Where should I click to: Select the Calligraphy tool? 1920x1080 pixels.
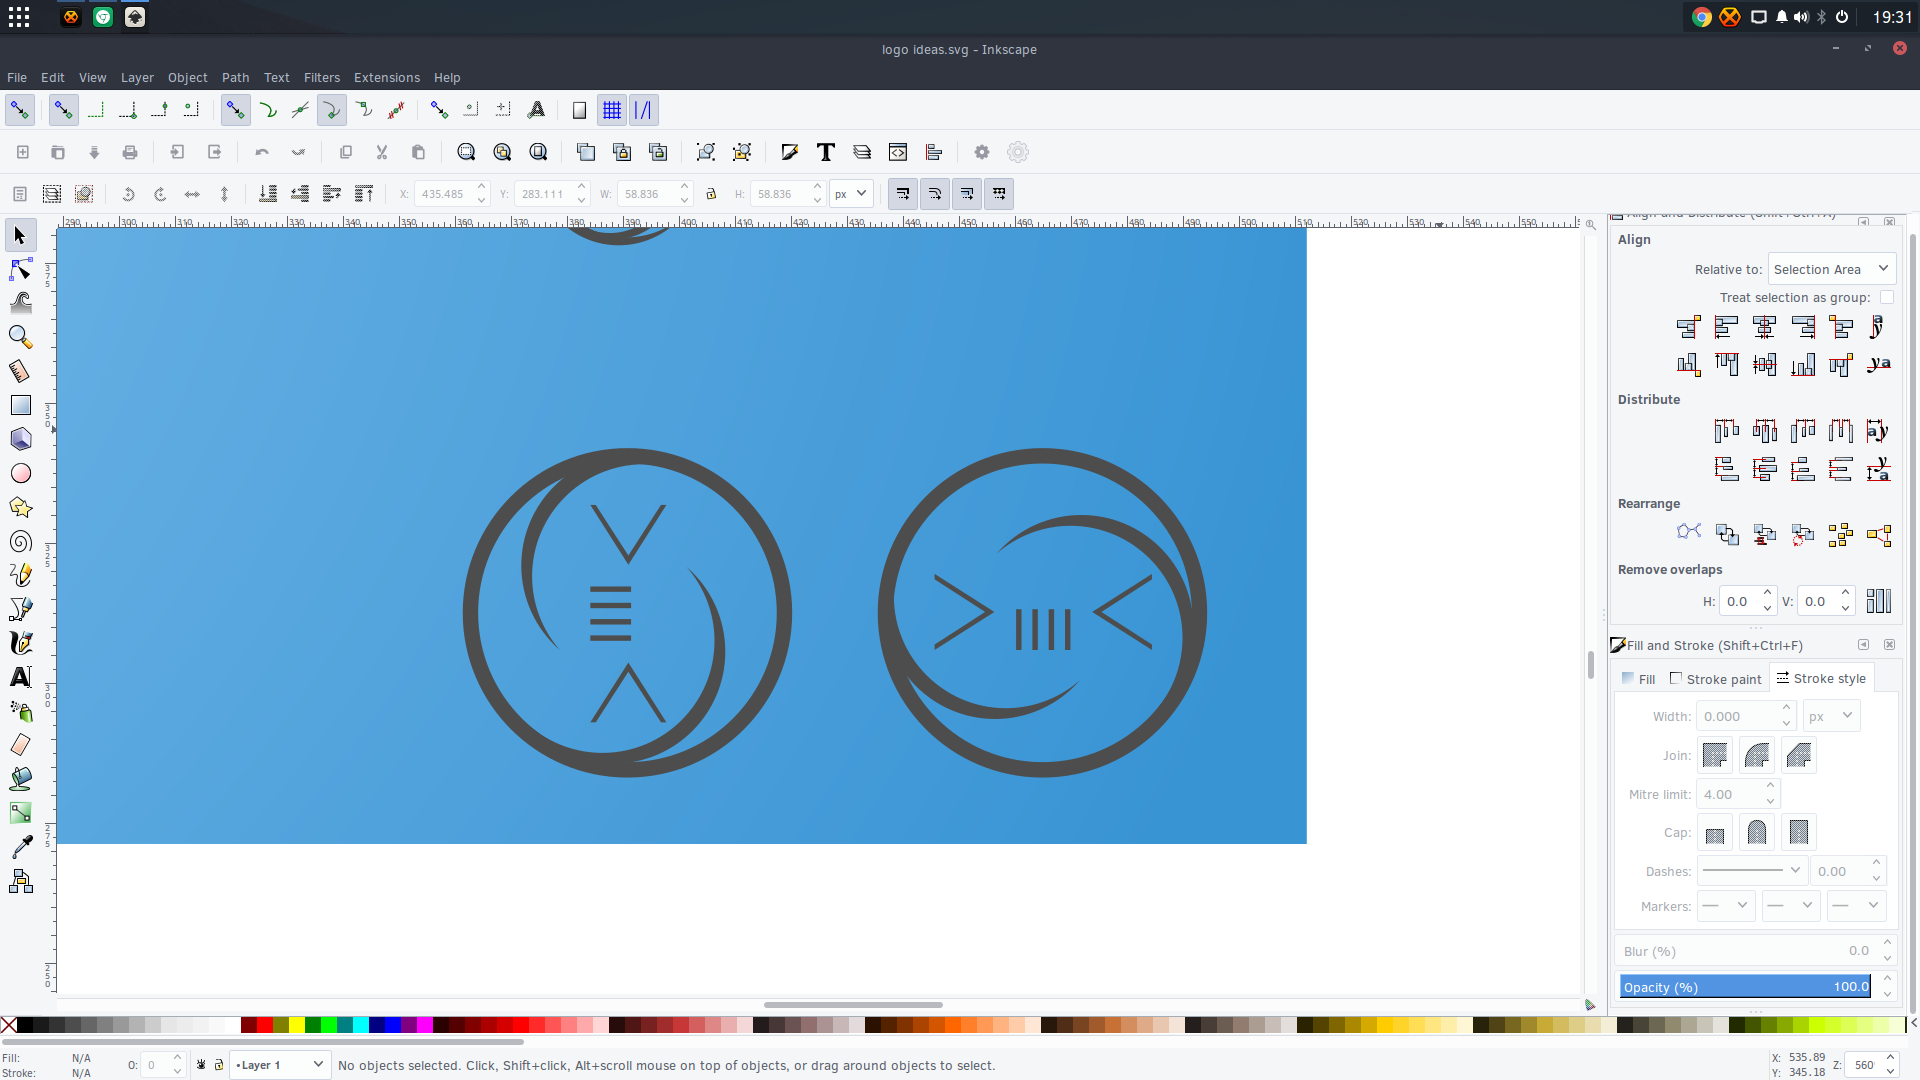(20, 643)
